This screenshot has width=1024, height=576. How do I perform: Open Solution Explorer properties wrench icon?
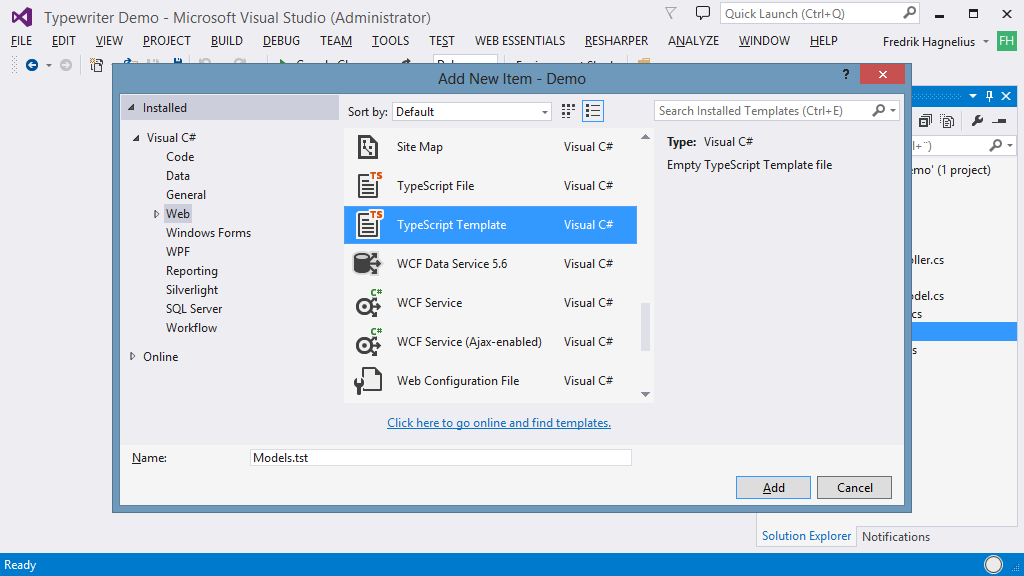[977, 121]
